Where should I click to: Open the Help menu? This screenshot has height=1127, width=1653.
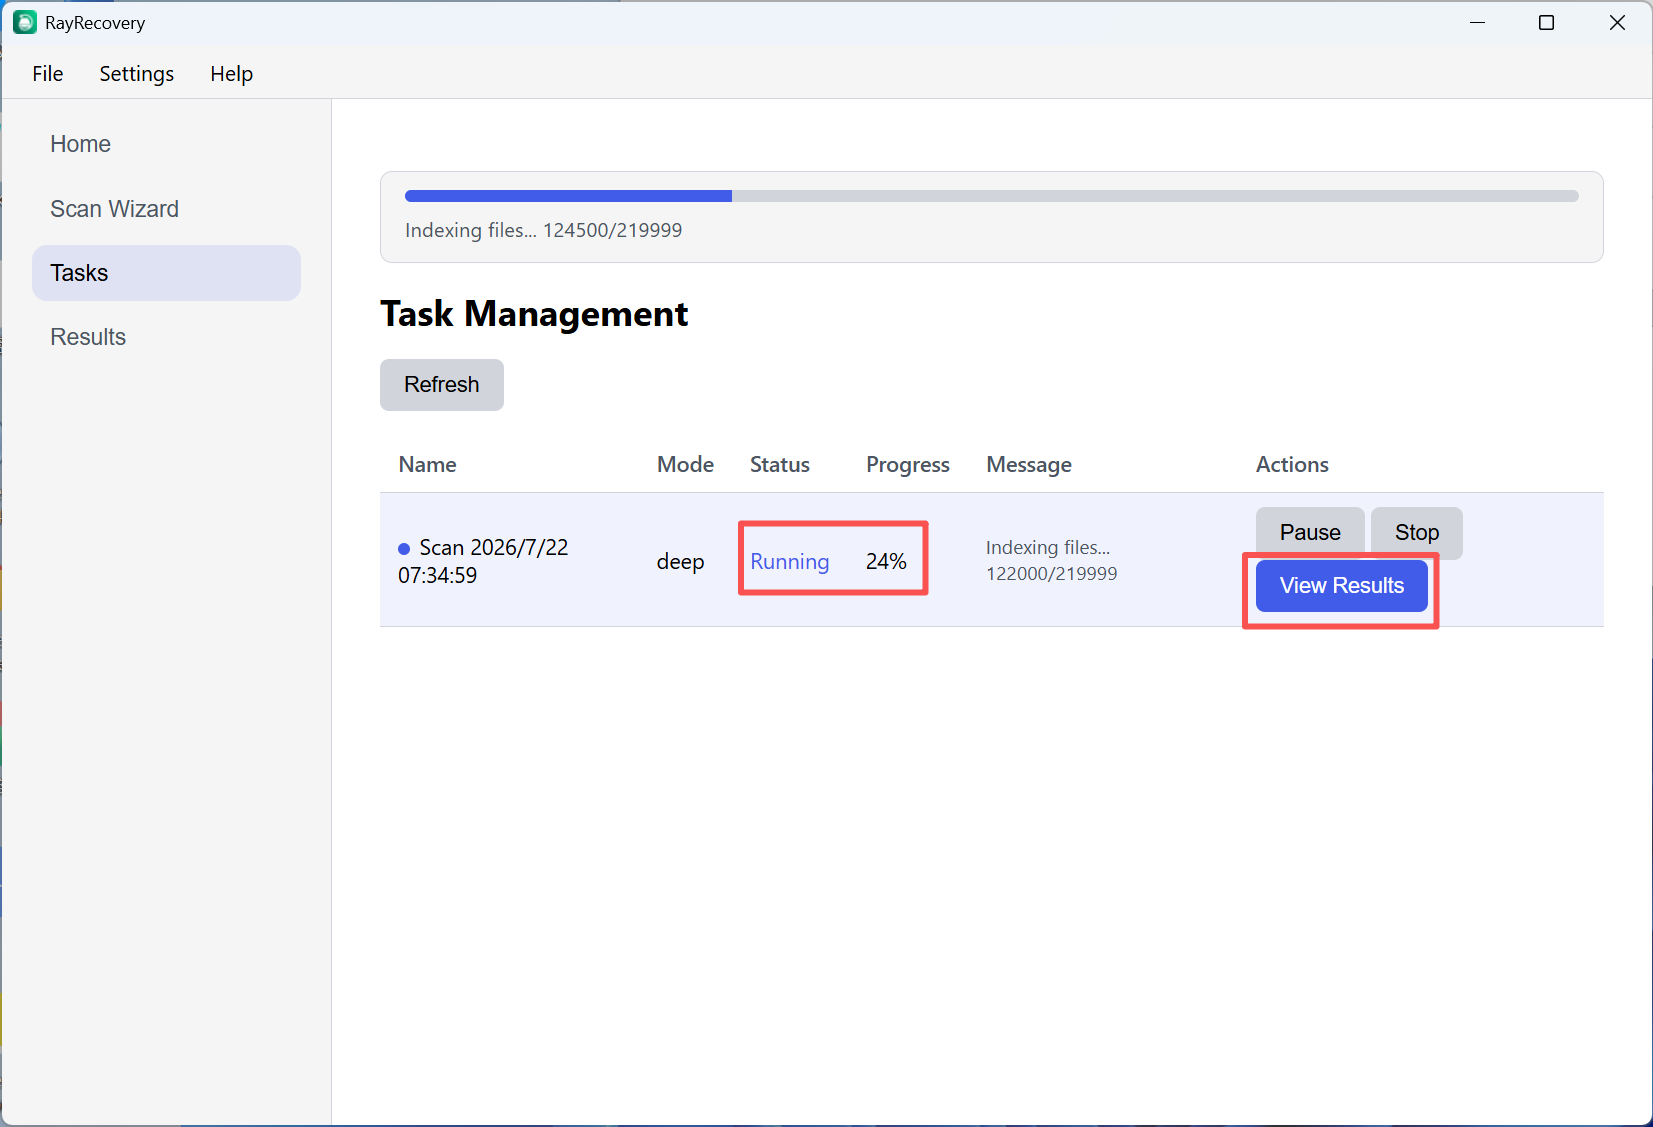(231, 74)
